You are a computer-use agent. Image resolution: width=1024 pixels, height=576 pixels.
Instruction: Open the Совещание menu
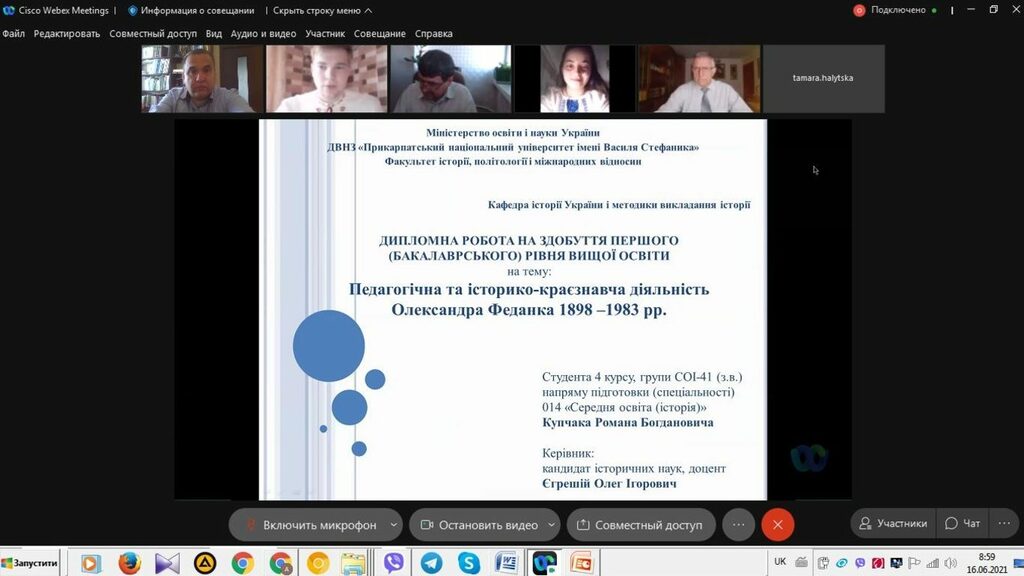pyautogui.click(x=379, y=33)
